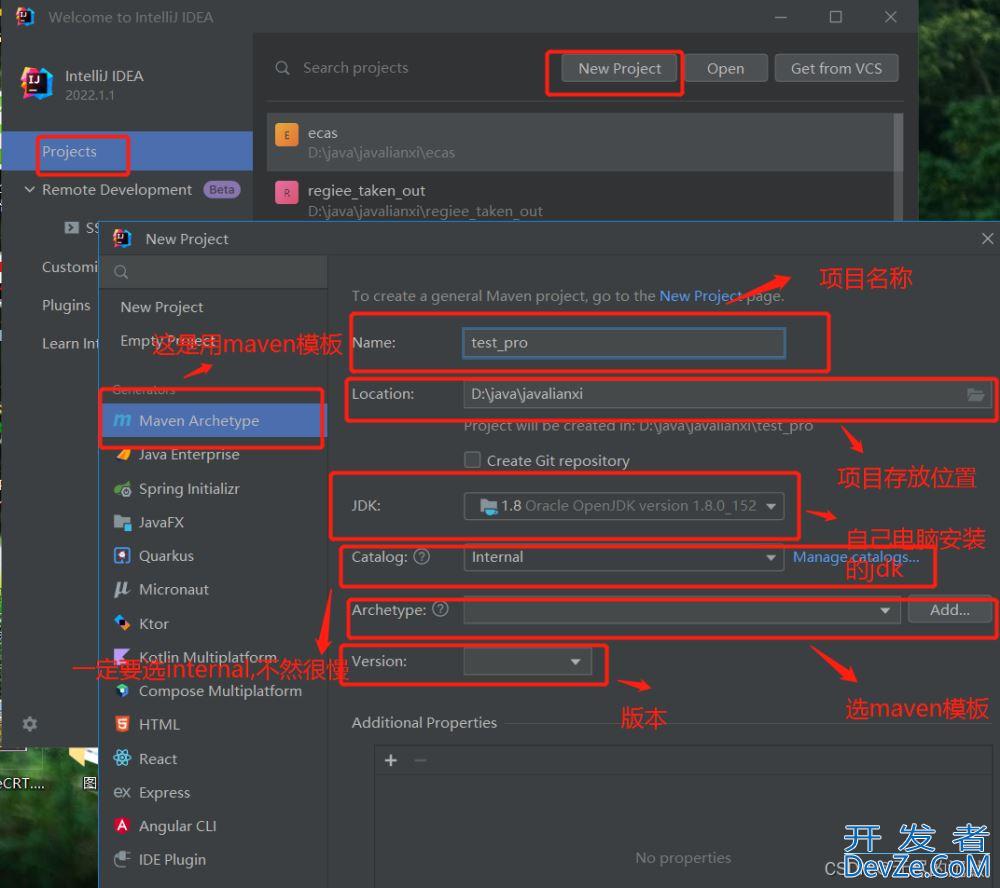Click the Micronaut generator icon
Image resolution: width=1000 pixels, height=888 pixels.
[122, 589]
